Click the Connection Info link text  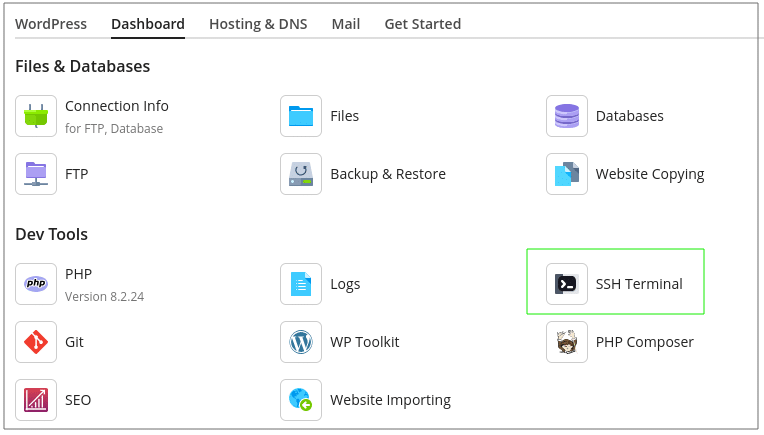117,106
